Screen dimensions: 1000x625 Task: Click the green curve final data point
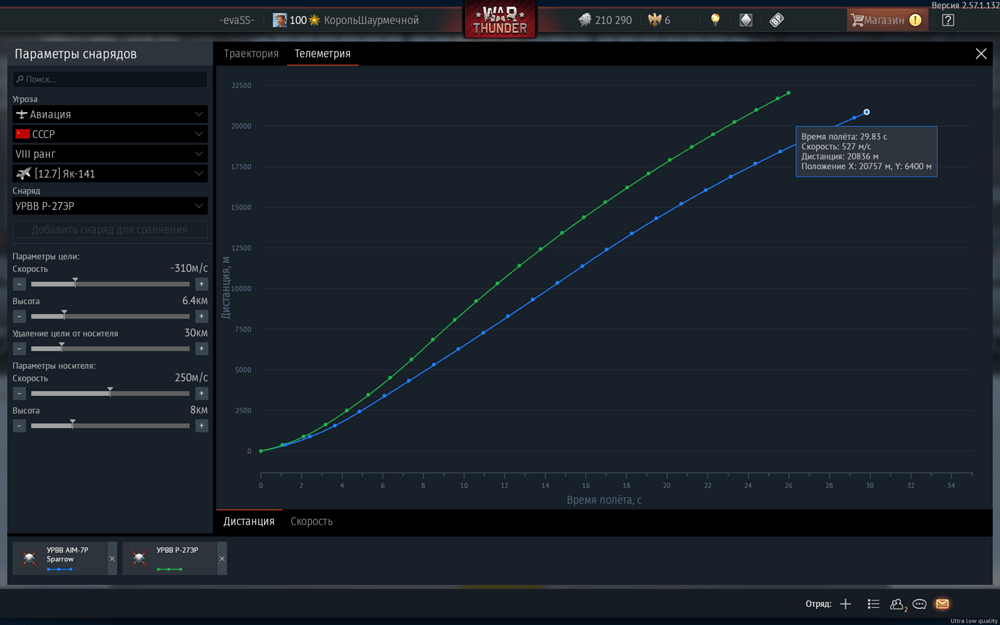pos(788,93)
